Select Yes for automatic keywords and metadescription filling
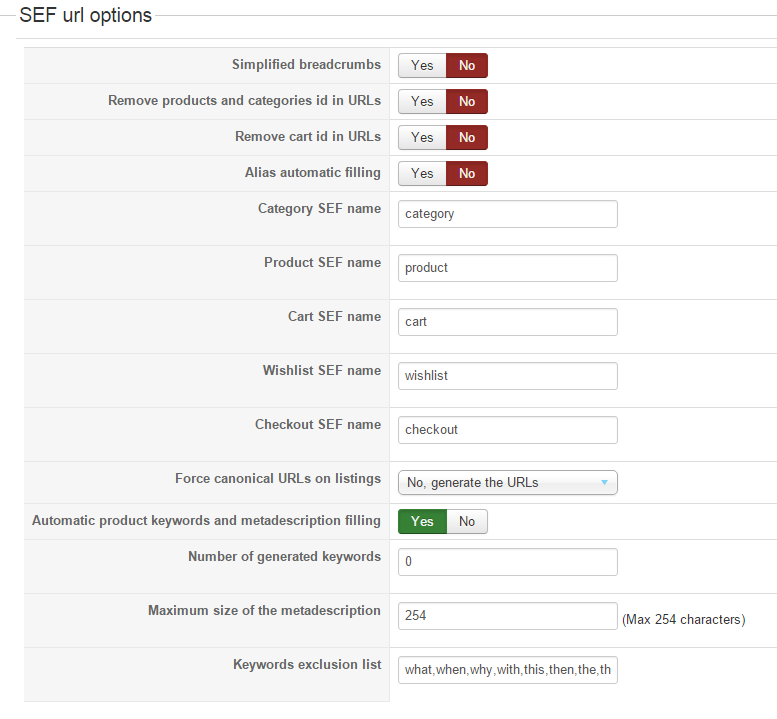The height and width of the screenshot is (719, 777). click(x=422, y=522)
